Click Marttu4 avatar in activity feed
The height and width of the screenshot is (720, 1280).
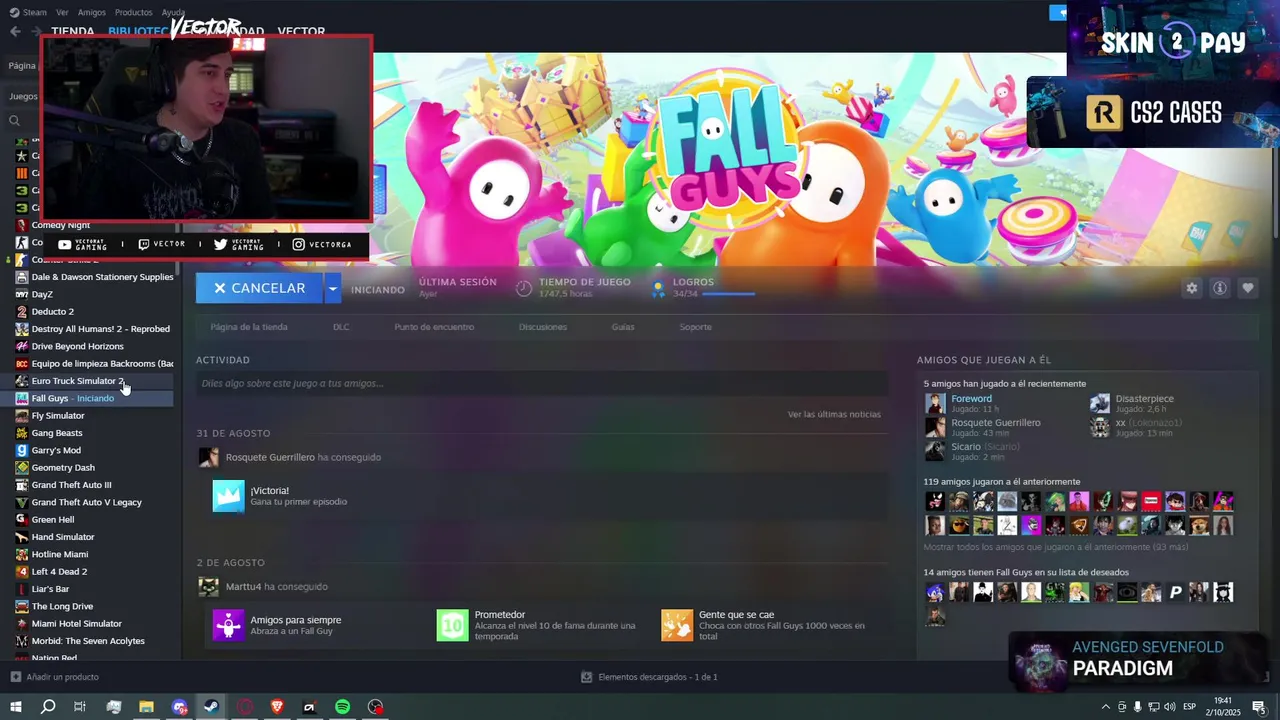208,587
